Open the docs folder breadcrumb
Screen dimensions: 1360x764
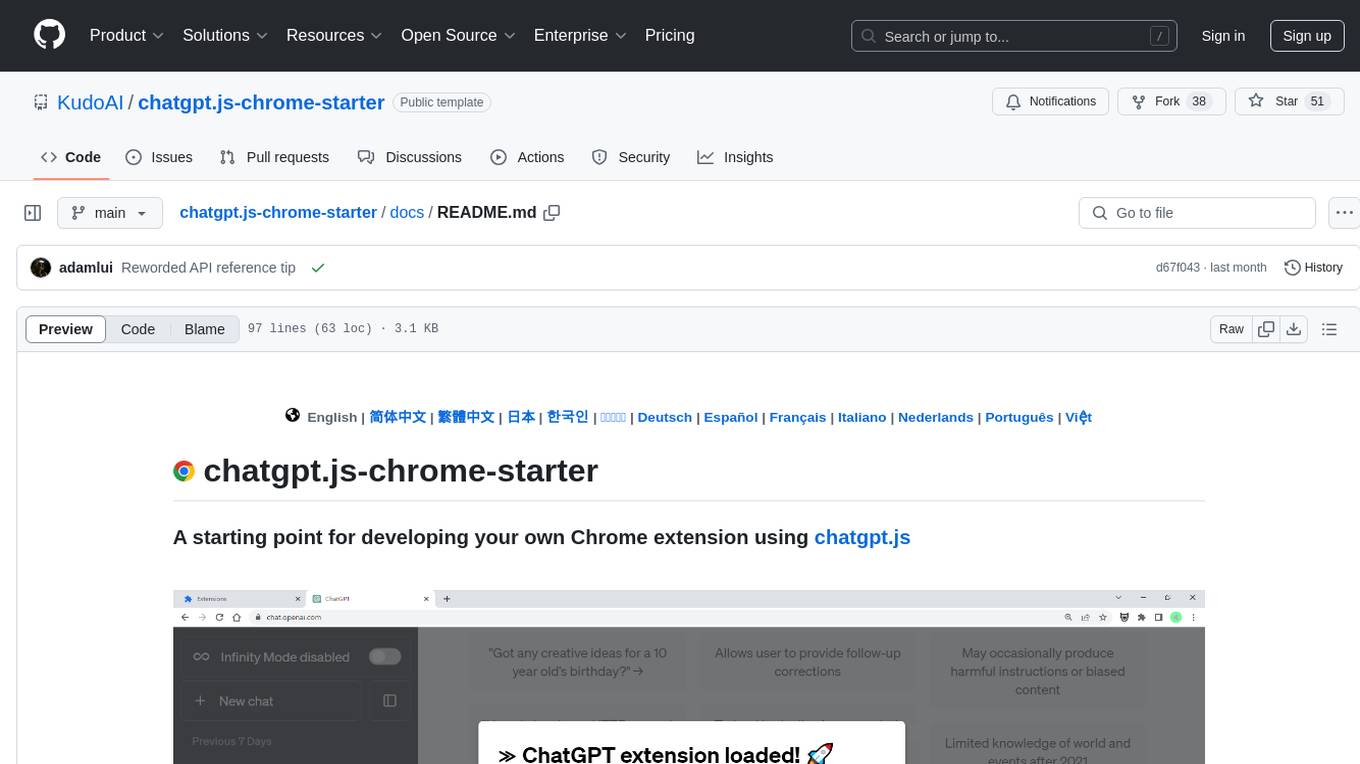[x=407, y=212]
